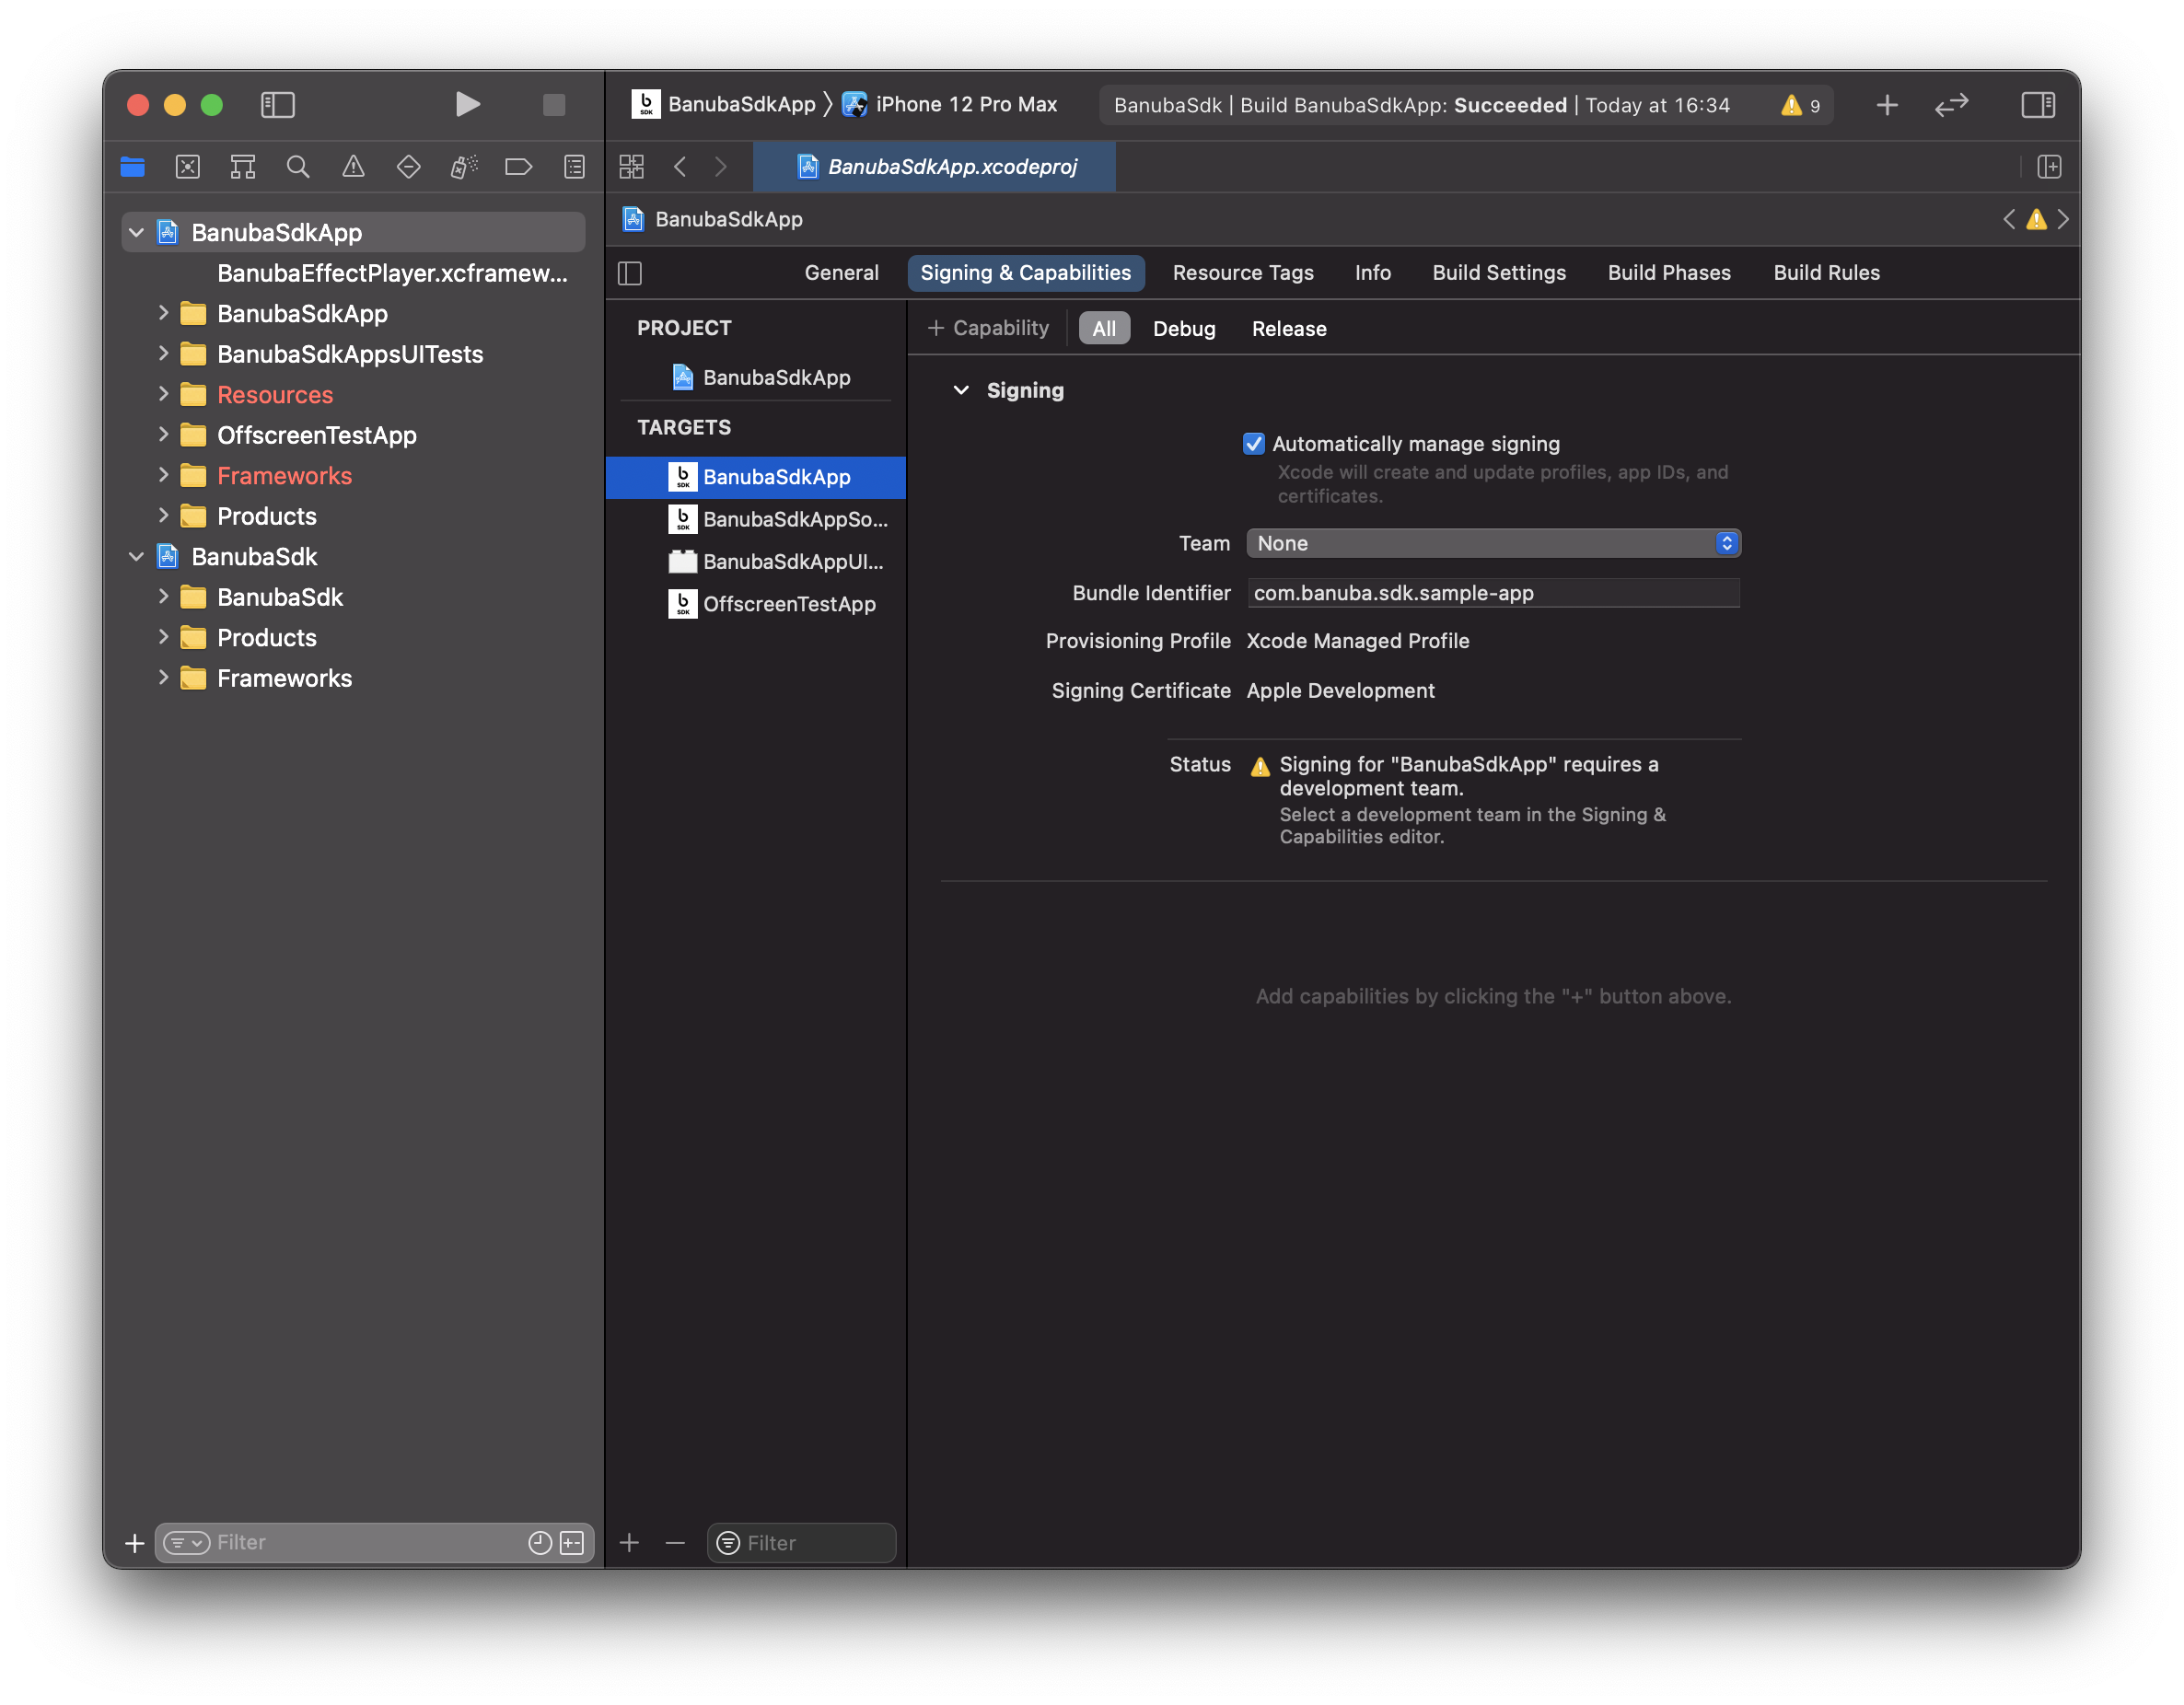Open the Source Control navigator
Image resolution: width=2184 pixels, height=1705 pixels.
tap(187, 166)
